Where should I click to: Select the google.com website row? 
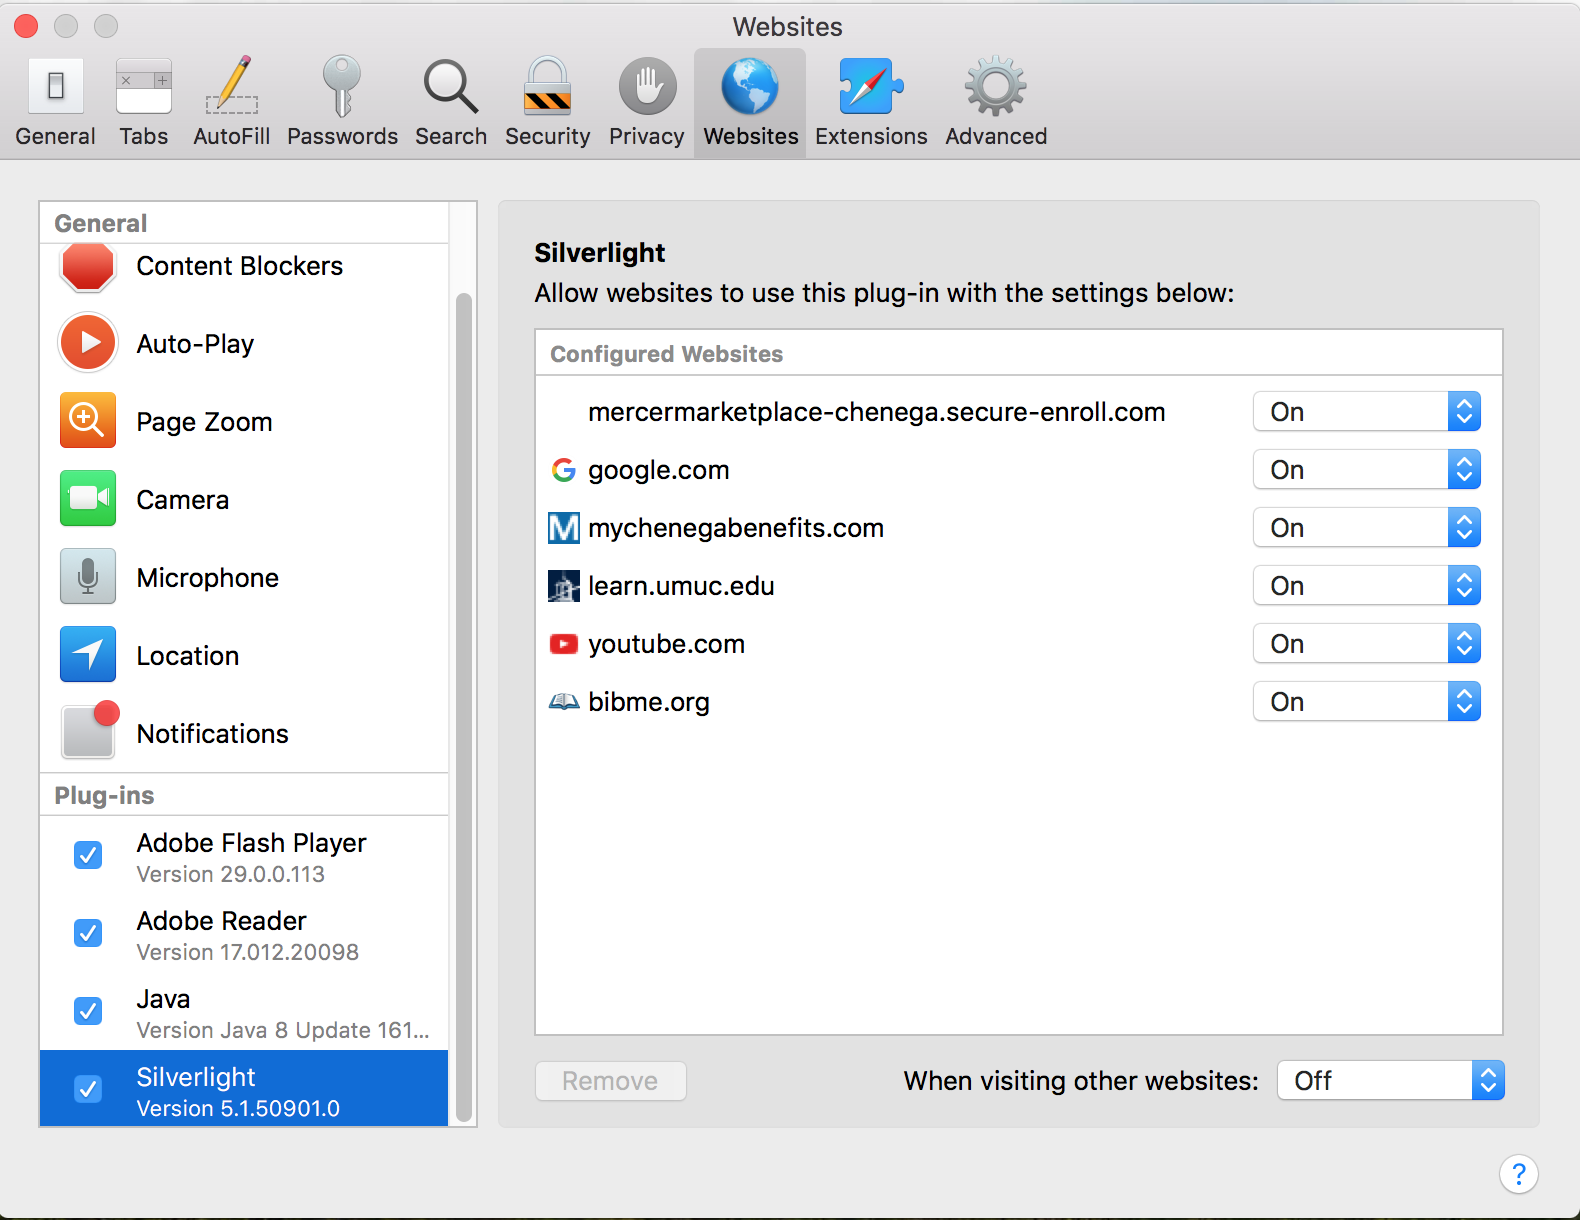pyautogui.click(x=1018, y=470)
